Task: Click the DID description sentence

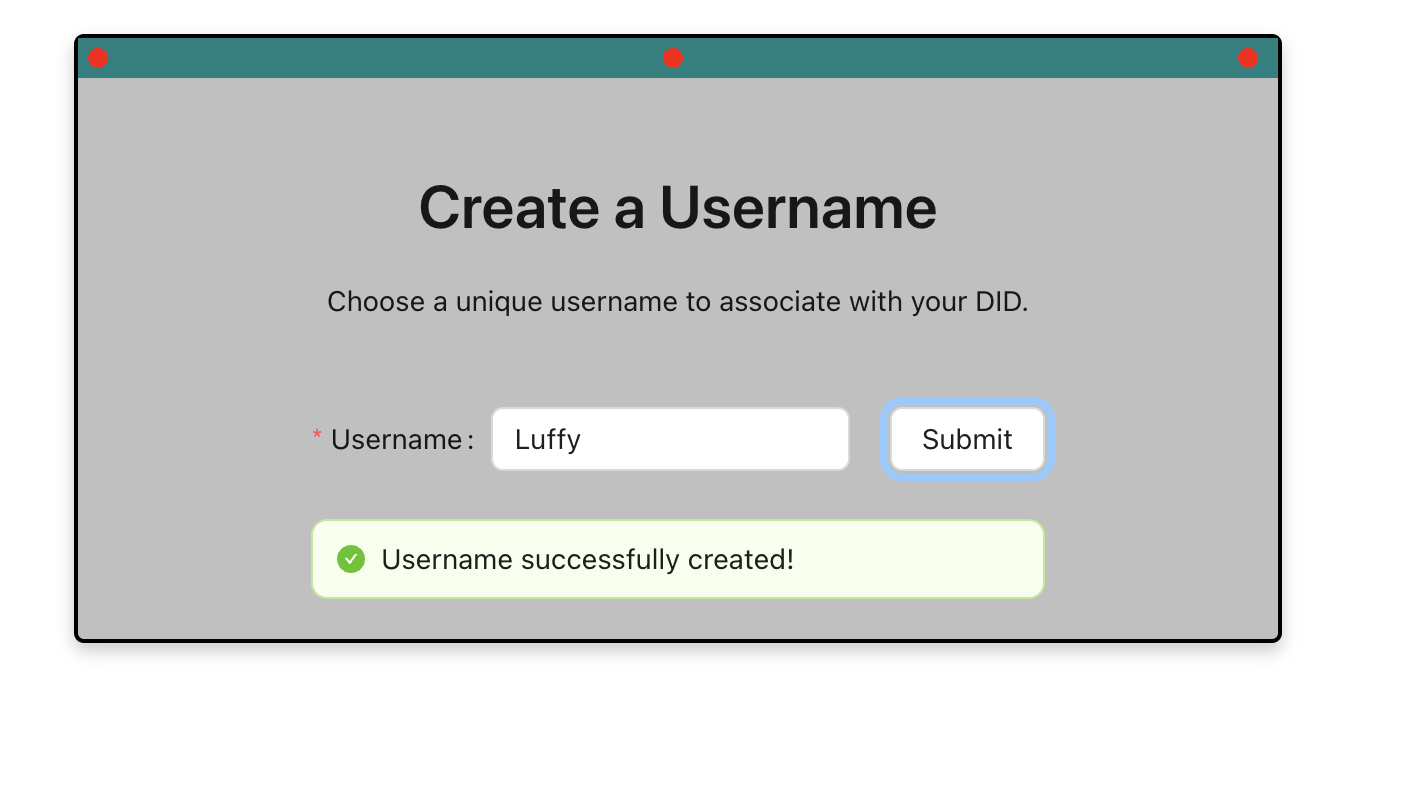Action: click(678, 301)
